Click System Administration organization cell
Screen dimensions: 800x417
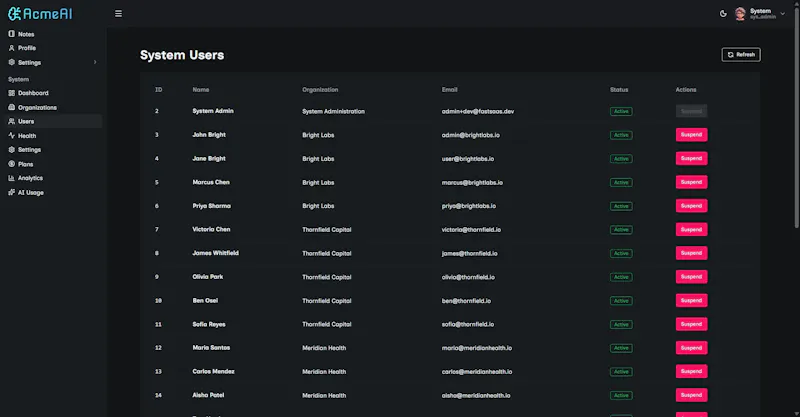[x=333, y=111]
